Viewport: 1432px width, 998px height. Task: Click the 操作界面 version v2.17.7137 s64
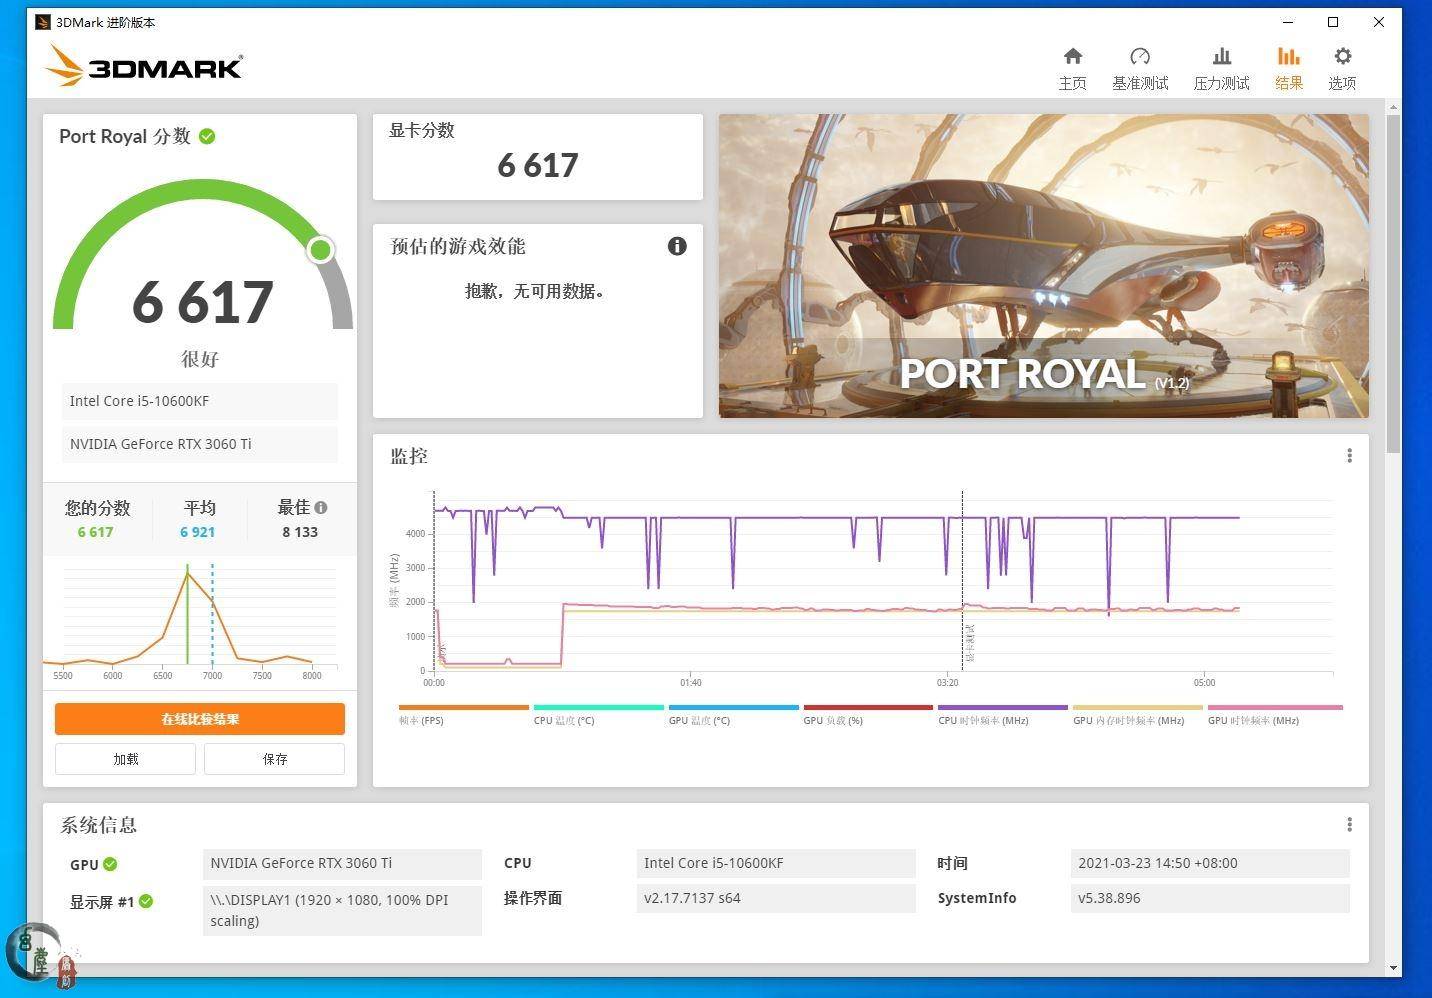coord(776,898)
